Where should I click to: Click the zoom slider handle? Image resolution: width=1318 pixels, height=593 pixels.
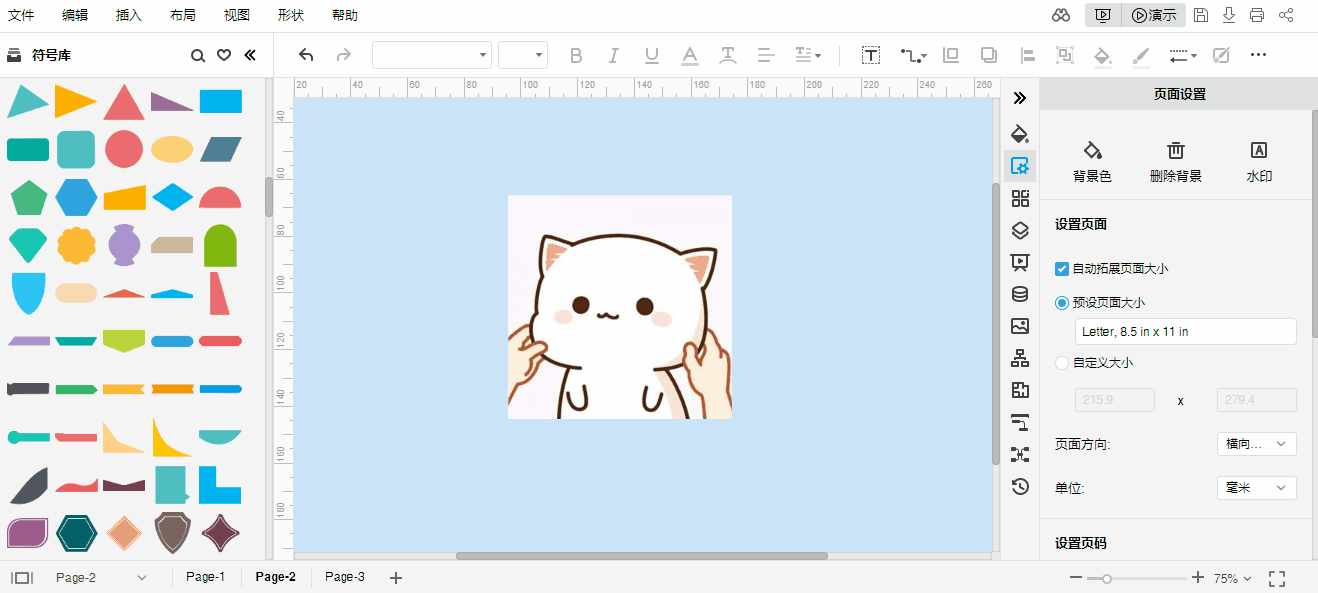[1107, 578]
